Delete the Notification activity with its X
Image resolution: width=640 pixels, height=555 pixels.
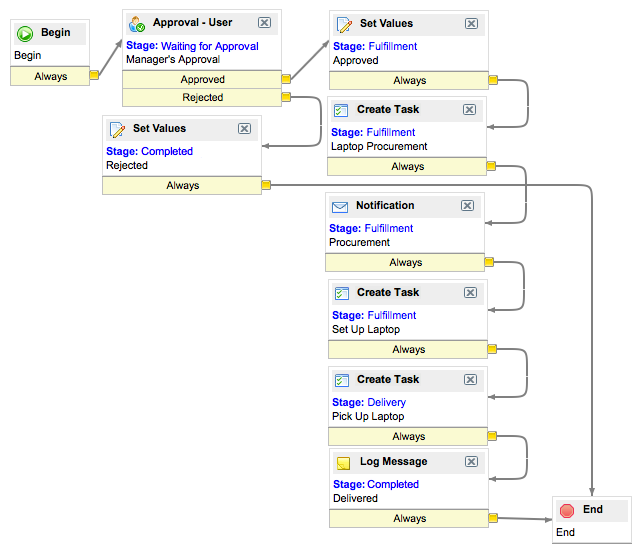pos(467,205)
